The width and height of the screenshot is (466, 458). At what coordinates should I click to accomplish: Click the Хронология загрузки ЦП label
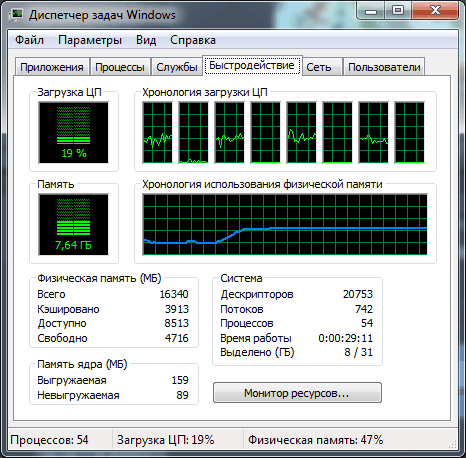coord(205,92)
